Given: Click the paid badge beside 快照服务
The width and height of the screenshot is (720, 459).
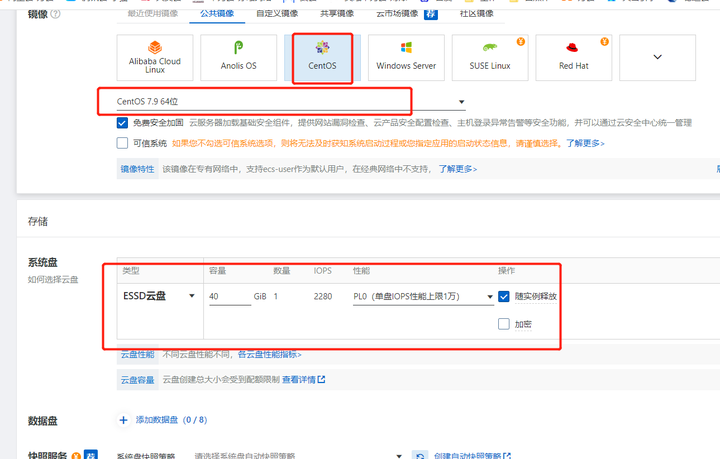Looking at the screenshot, I should [x=76, y=456].
